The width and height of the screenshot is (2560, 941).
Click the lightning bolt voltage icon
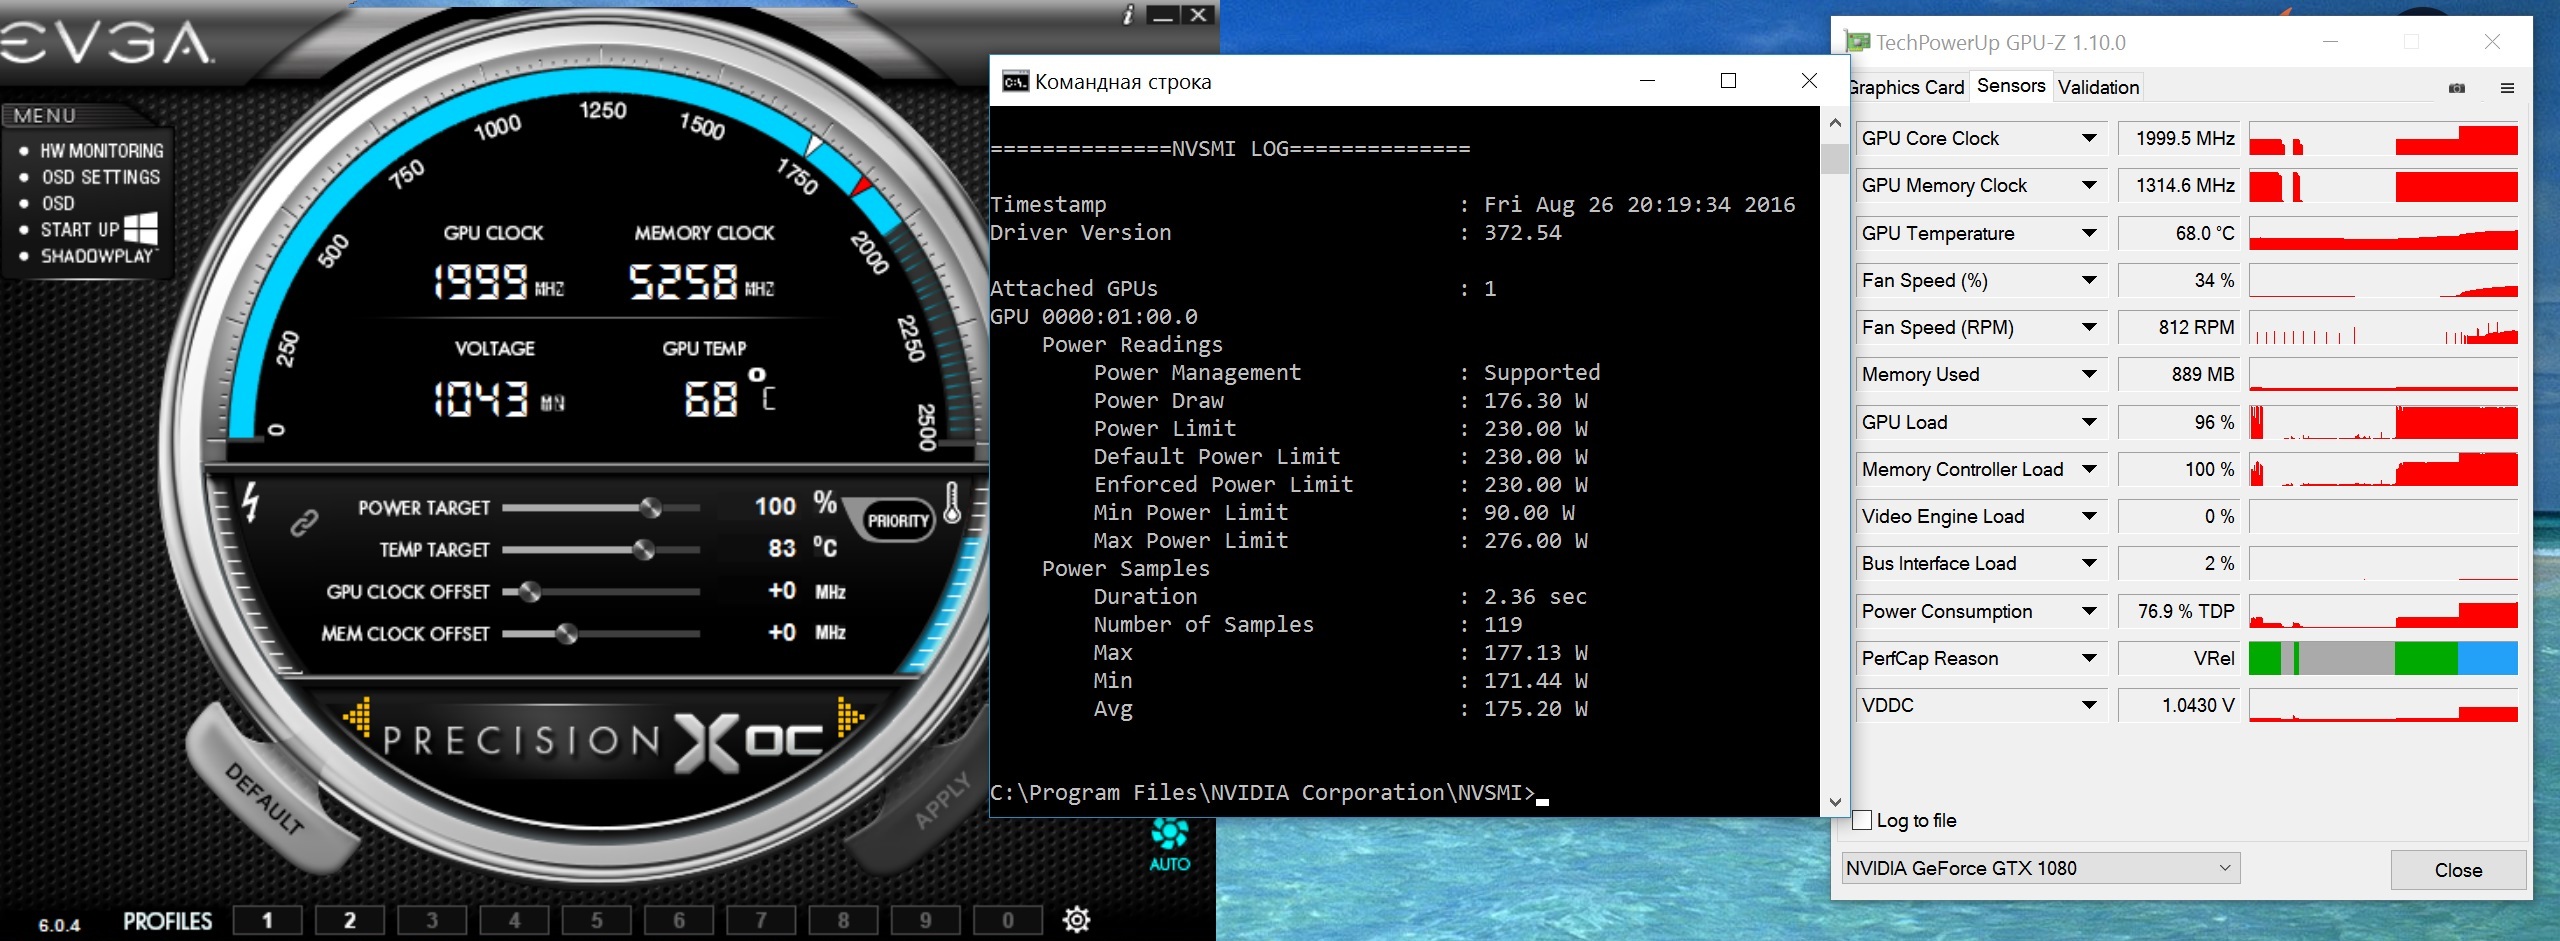pyautogui.click(x=251, y=502)
